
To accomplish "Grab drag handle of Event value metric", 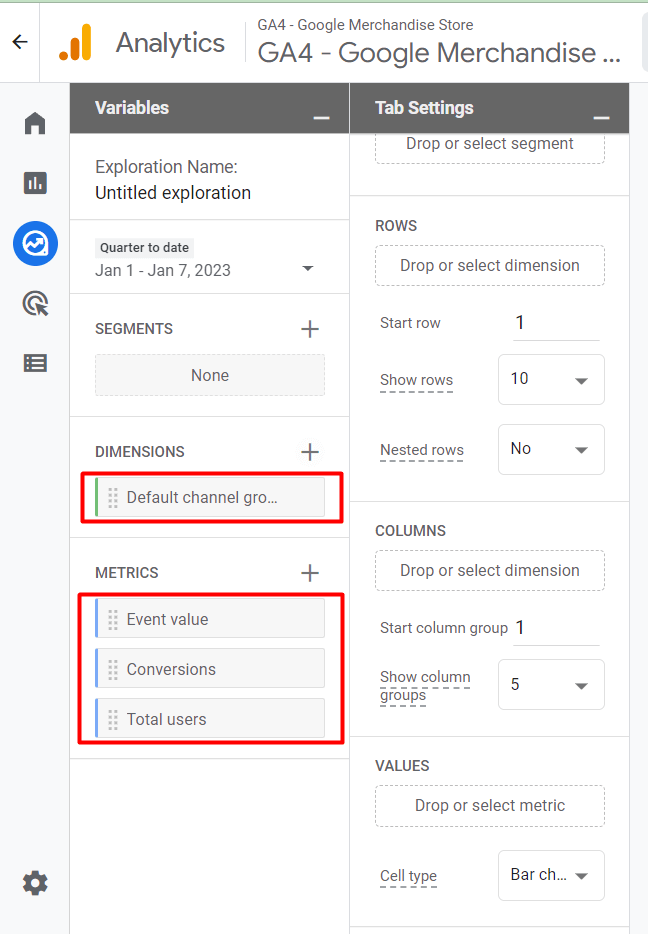I will click(x=113, y=619).
